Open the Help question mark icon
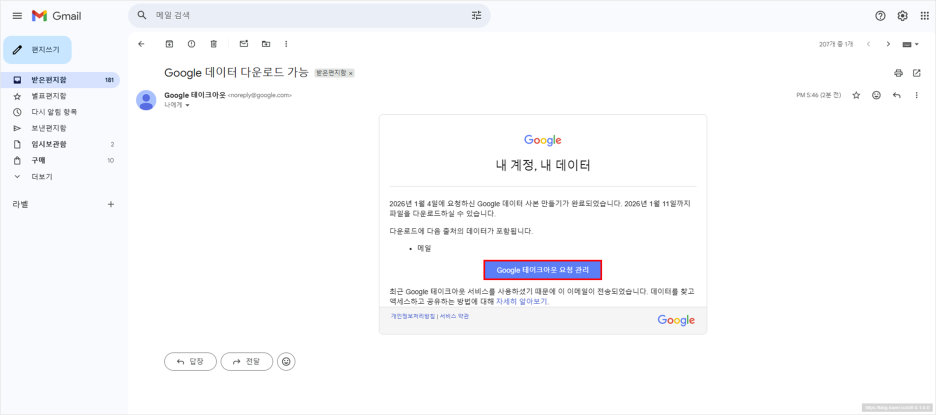Viewport: 936px width, 415px height. (x=880, y=16)
